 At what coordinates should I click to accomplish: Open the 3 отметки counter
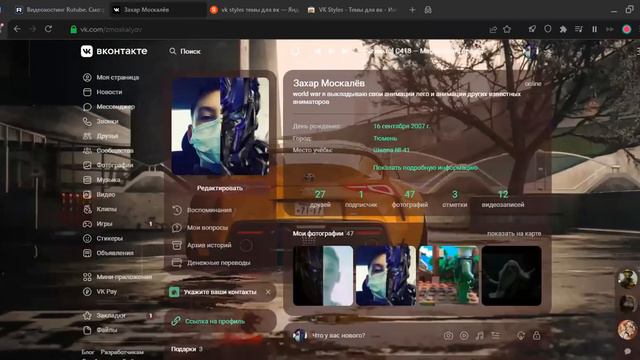pos(455,199)
